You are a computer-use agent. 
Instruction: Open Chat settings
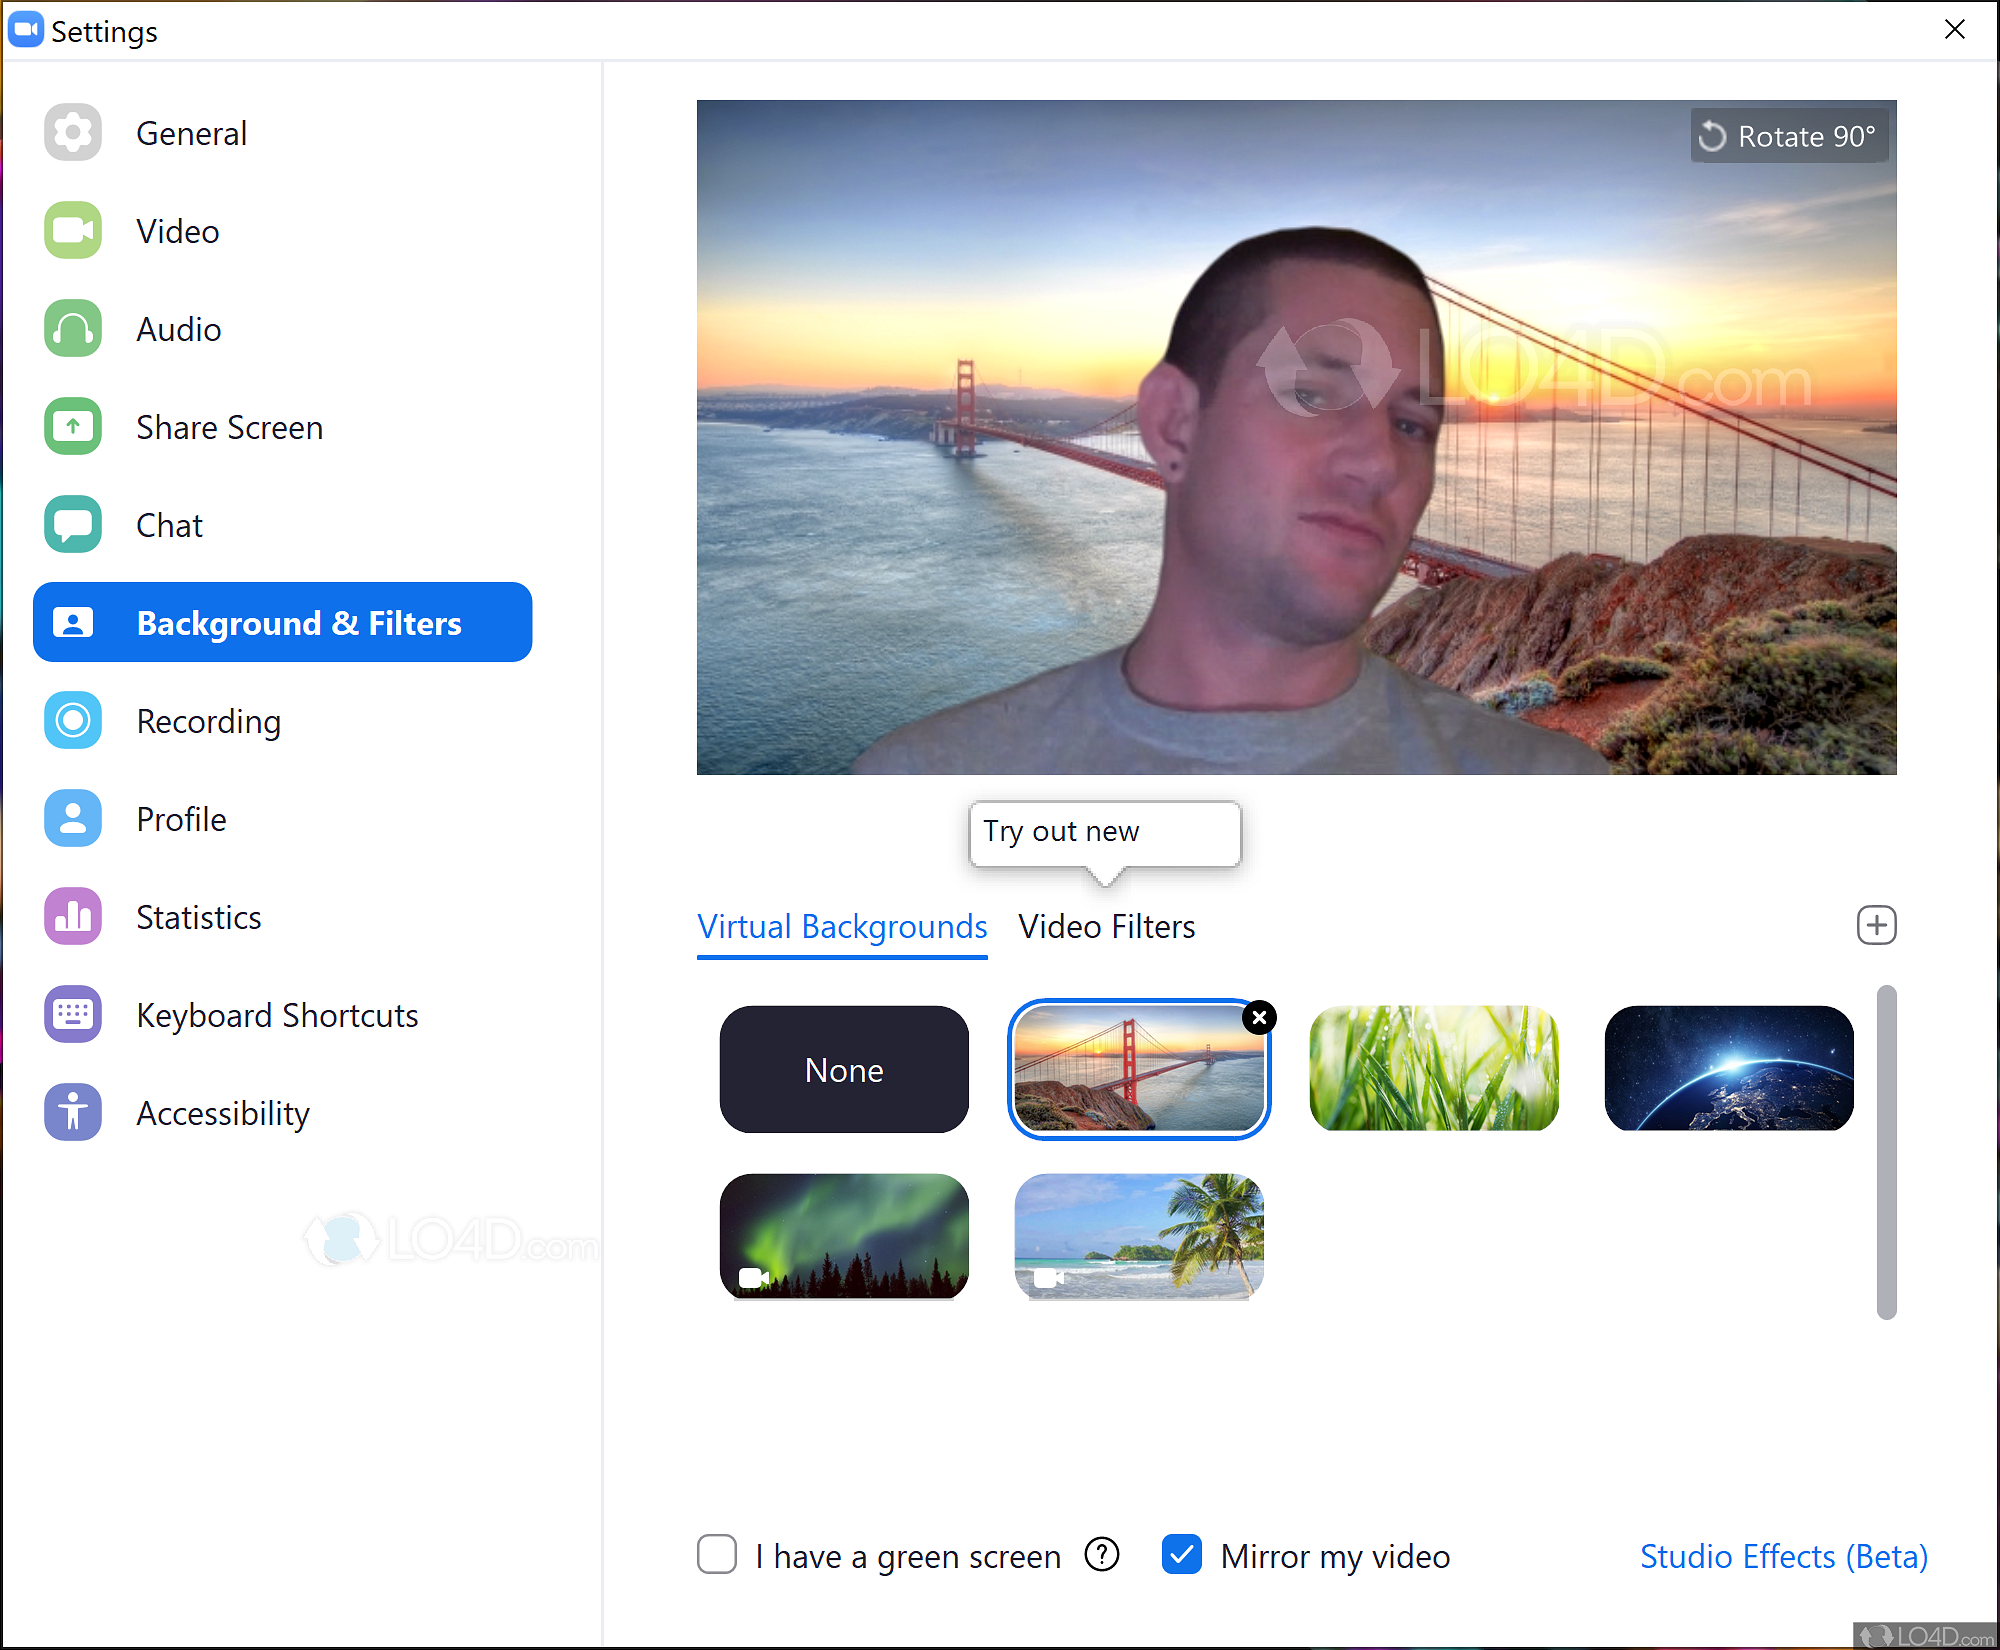coord(169,525)
